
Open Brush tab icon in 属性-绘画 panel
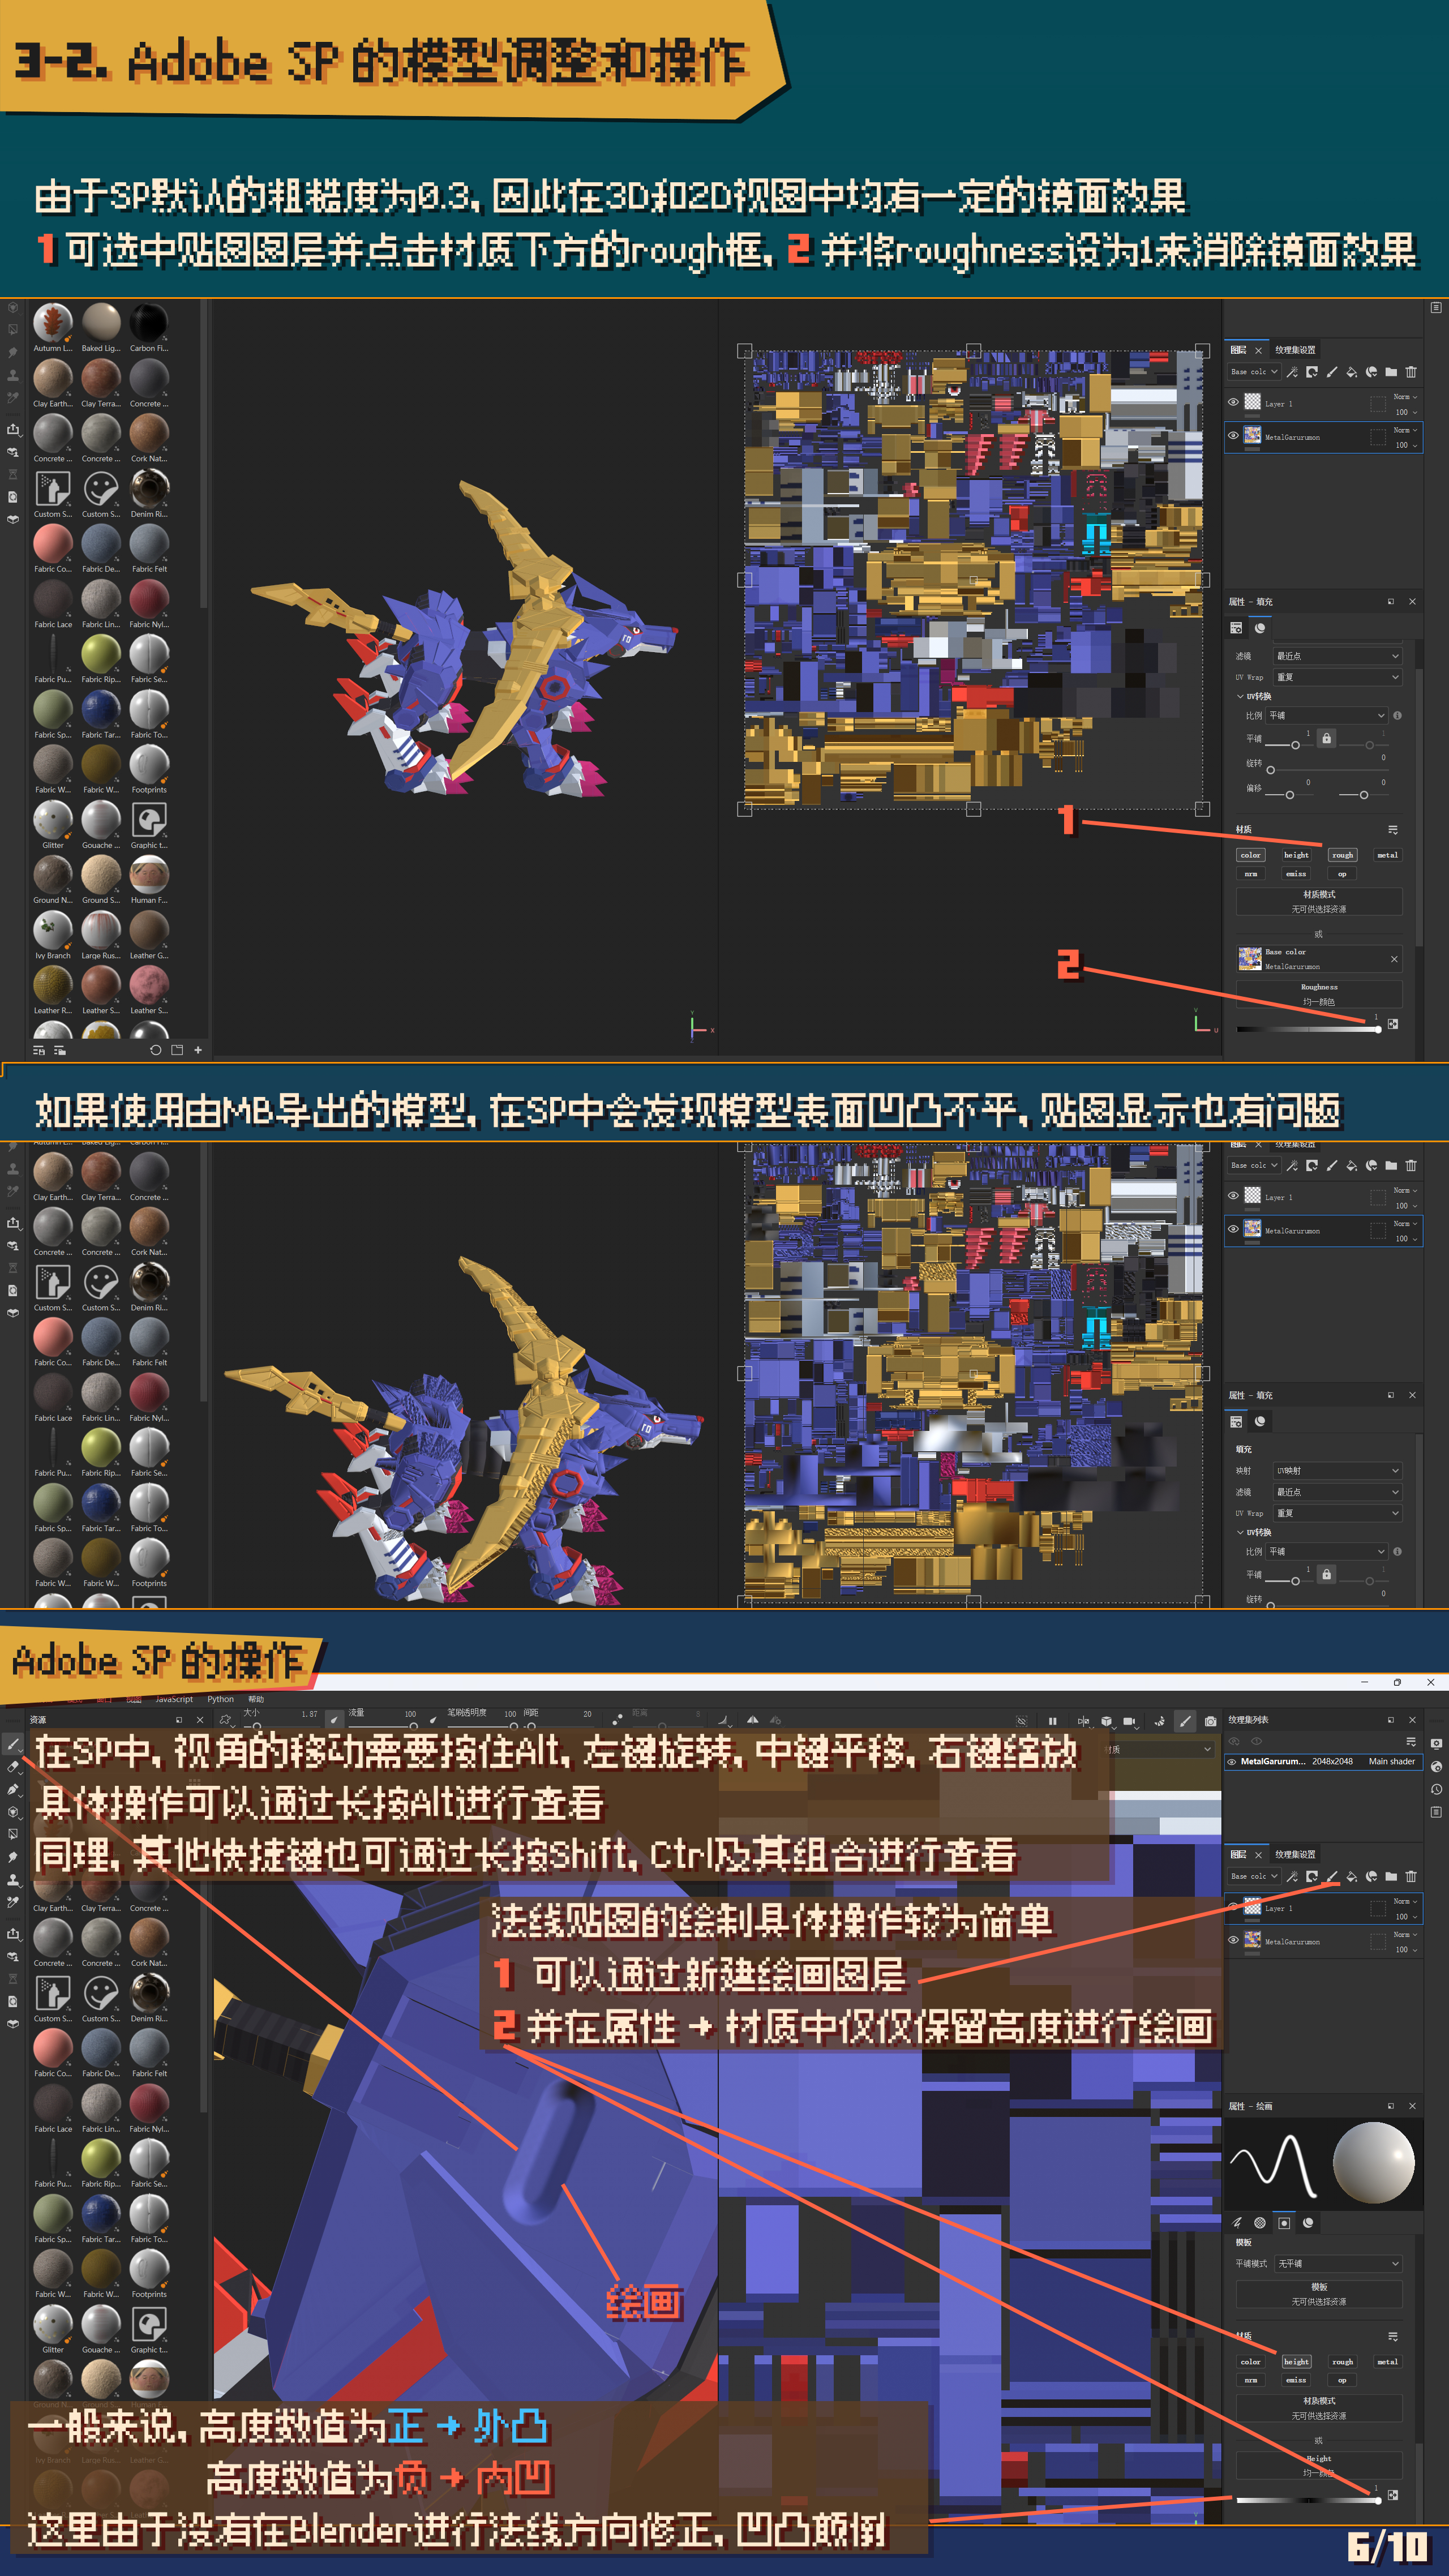pyautogui.click(x=1237, y=2223)
